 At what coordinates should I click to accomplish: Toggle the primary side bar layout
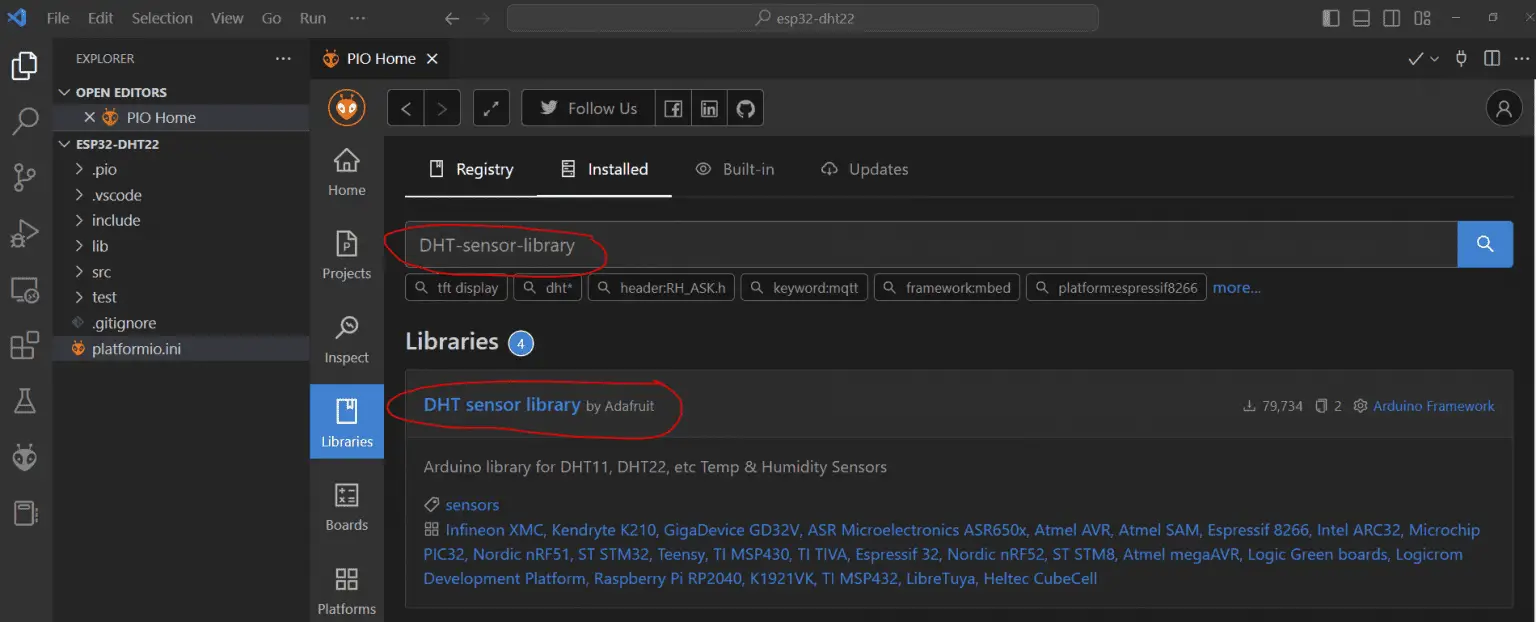pos(1330,18)
